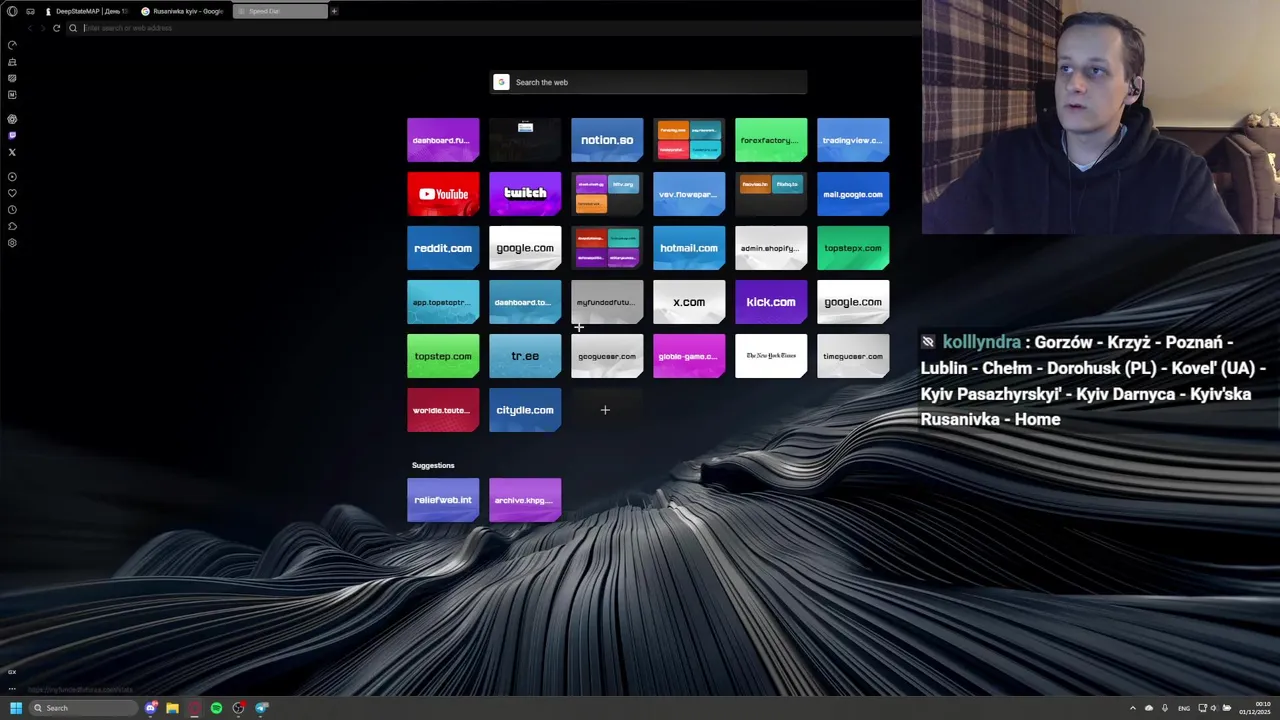The height and width of the screenshot is (720, 1280).
Task: Open the mail.google.com speed dial tile
Action: coord(853,194)
